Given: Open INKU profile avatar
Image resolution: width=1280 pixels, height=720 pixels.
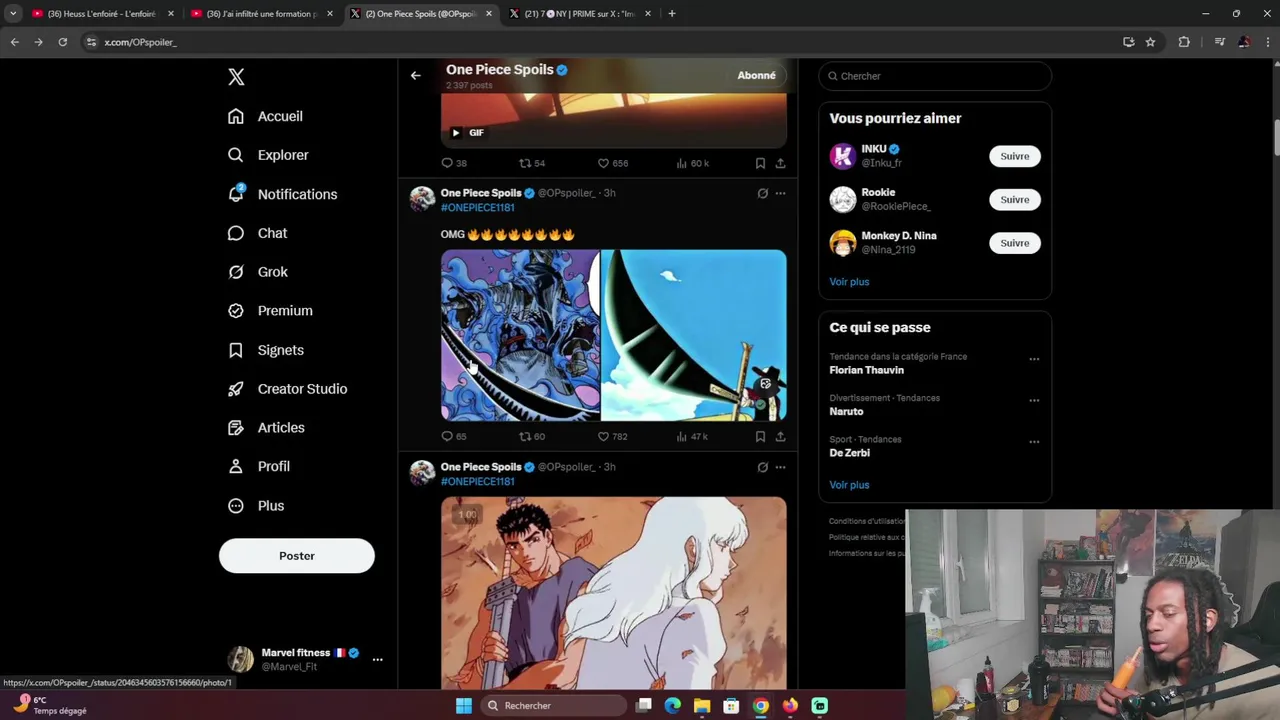Looking at the screenshot, I should [843, 156].
